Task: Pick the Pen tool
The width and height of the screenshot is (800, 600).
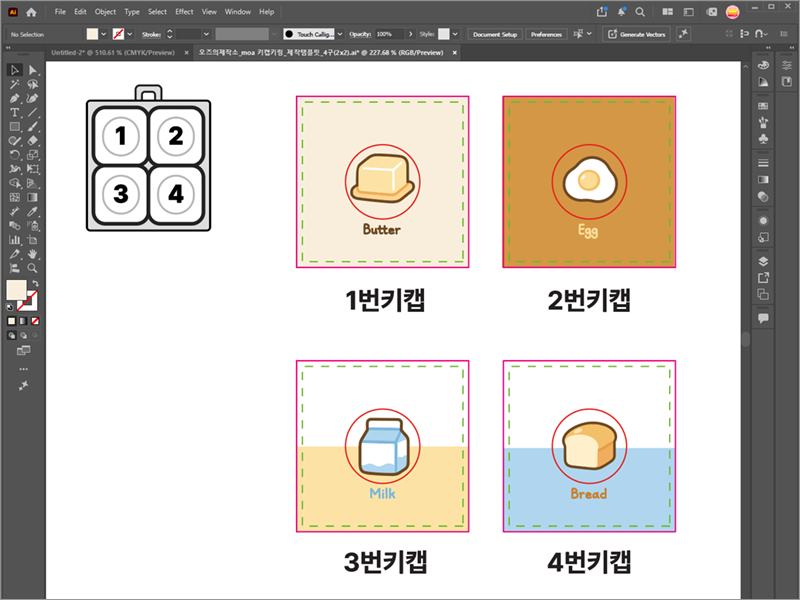Action: point(15,98)
